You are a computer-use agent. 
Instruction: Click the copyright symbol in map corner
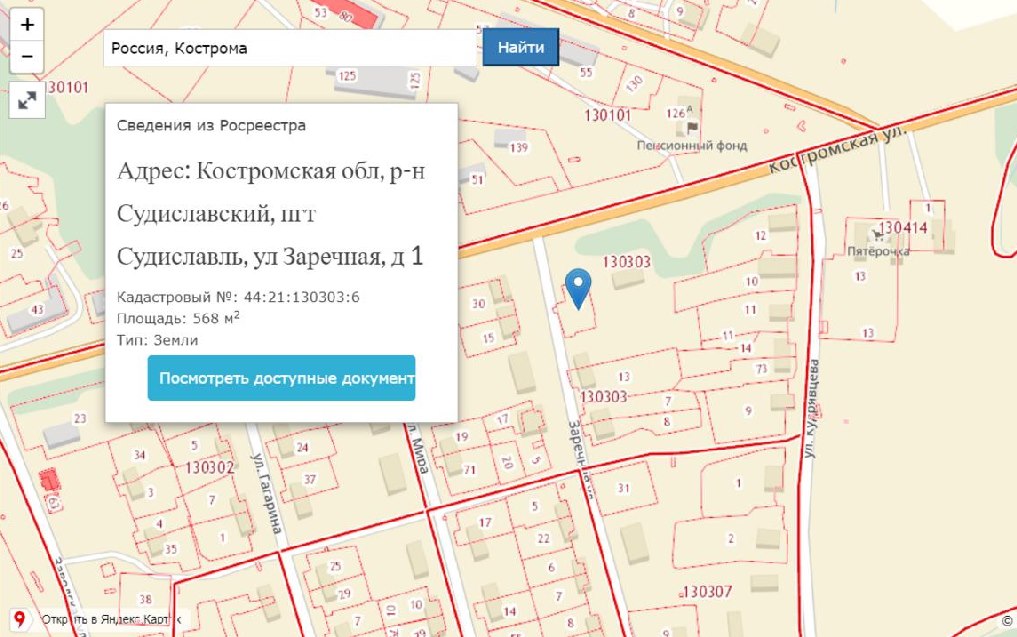1007,620
